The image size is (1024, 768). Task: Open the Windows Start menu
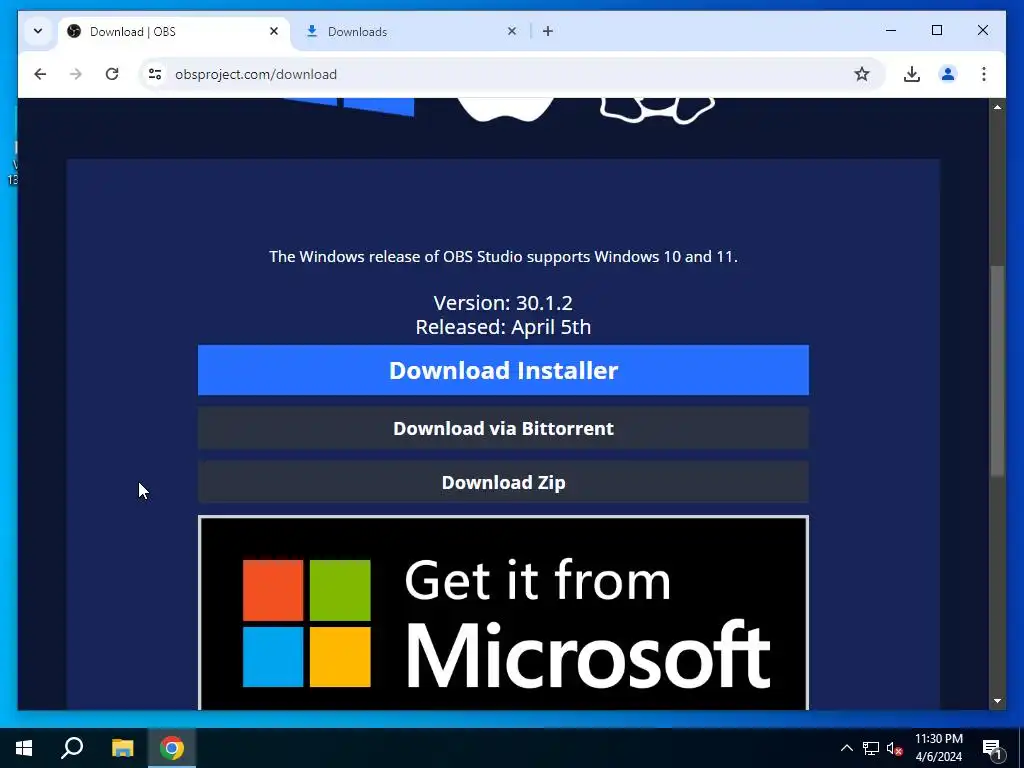24,748
